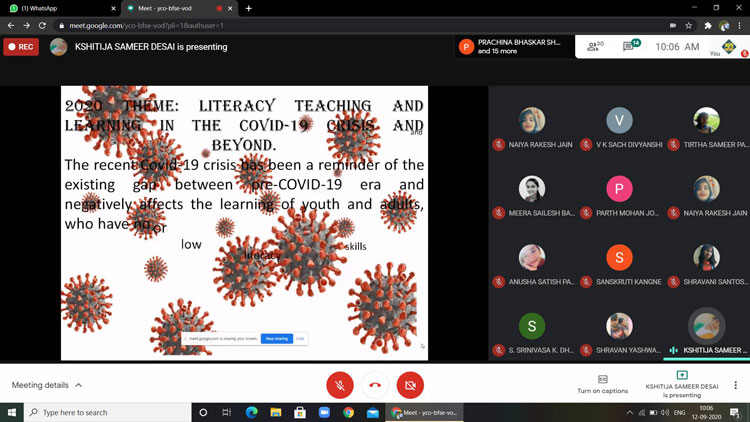This screenshot has height=422, width=750.
Task: Show hidden icons in the system tray
Action: [x=630, y=412]
